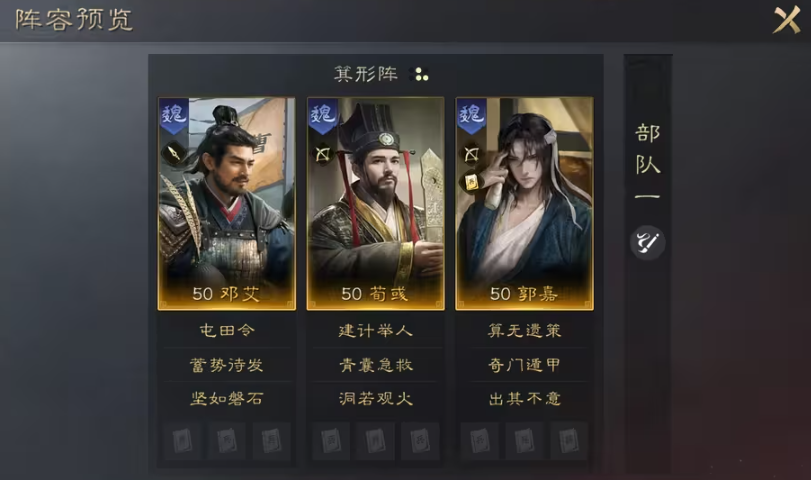Close the 阵容预览 lineup preview screen

click(787, 20)
